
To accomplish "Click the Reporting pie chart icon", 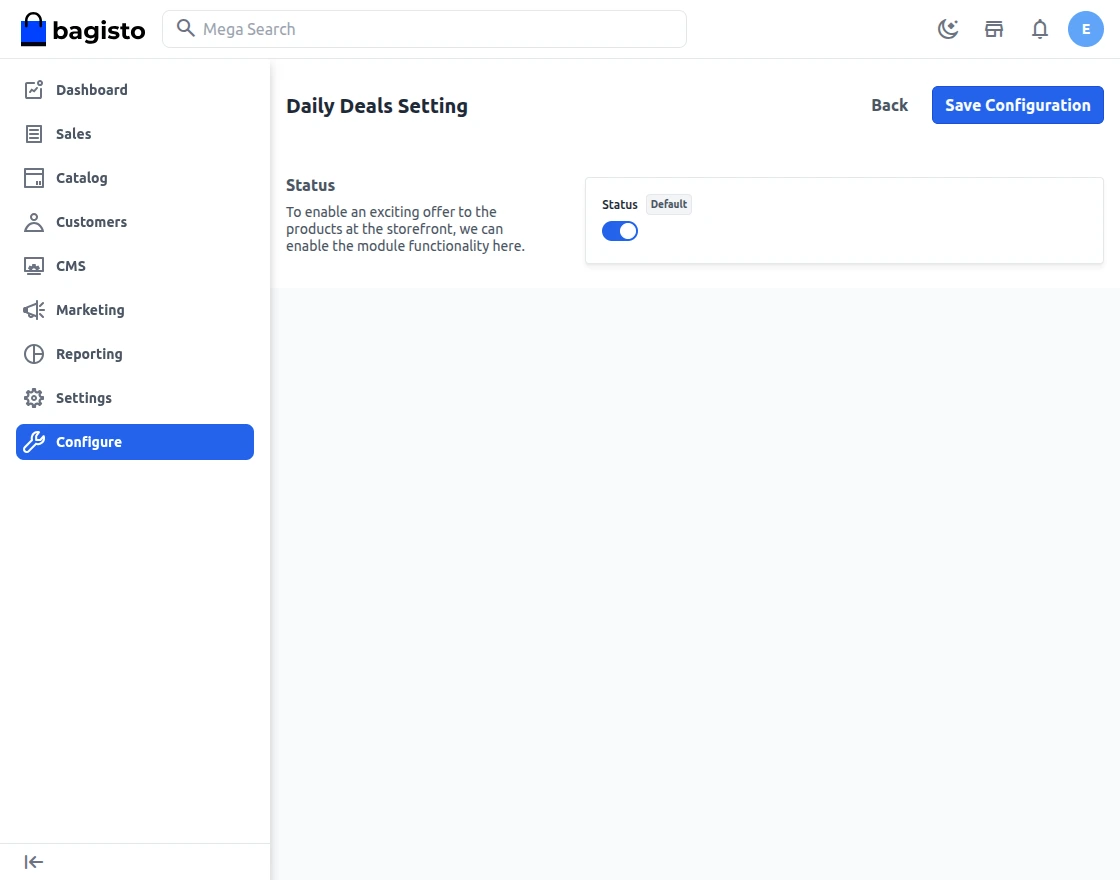I will (x=34, y=354).
